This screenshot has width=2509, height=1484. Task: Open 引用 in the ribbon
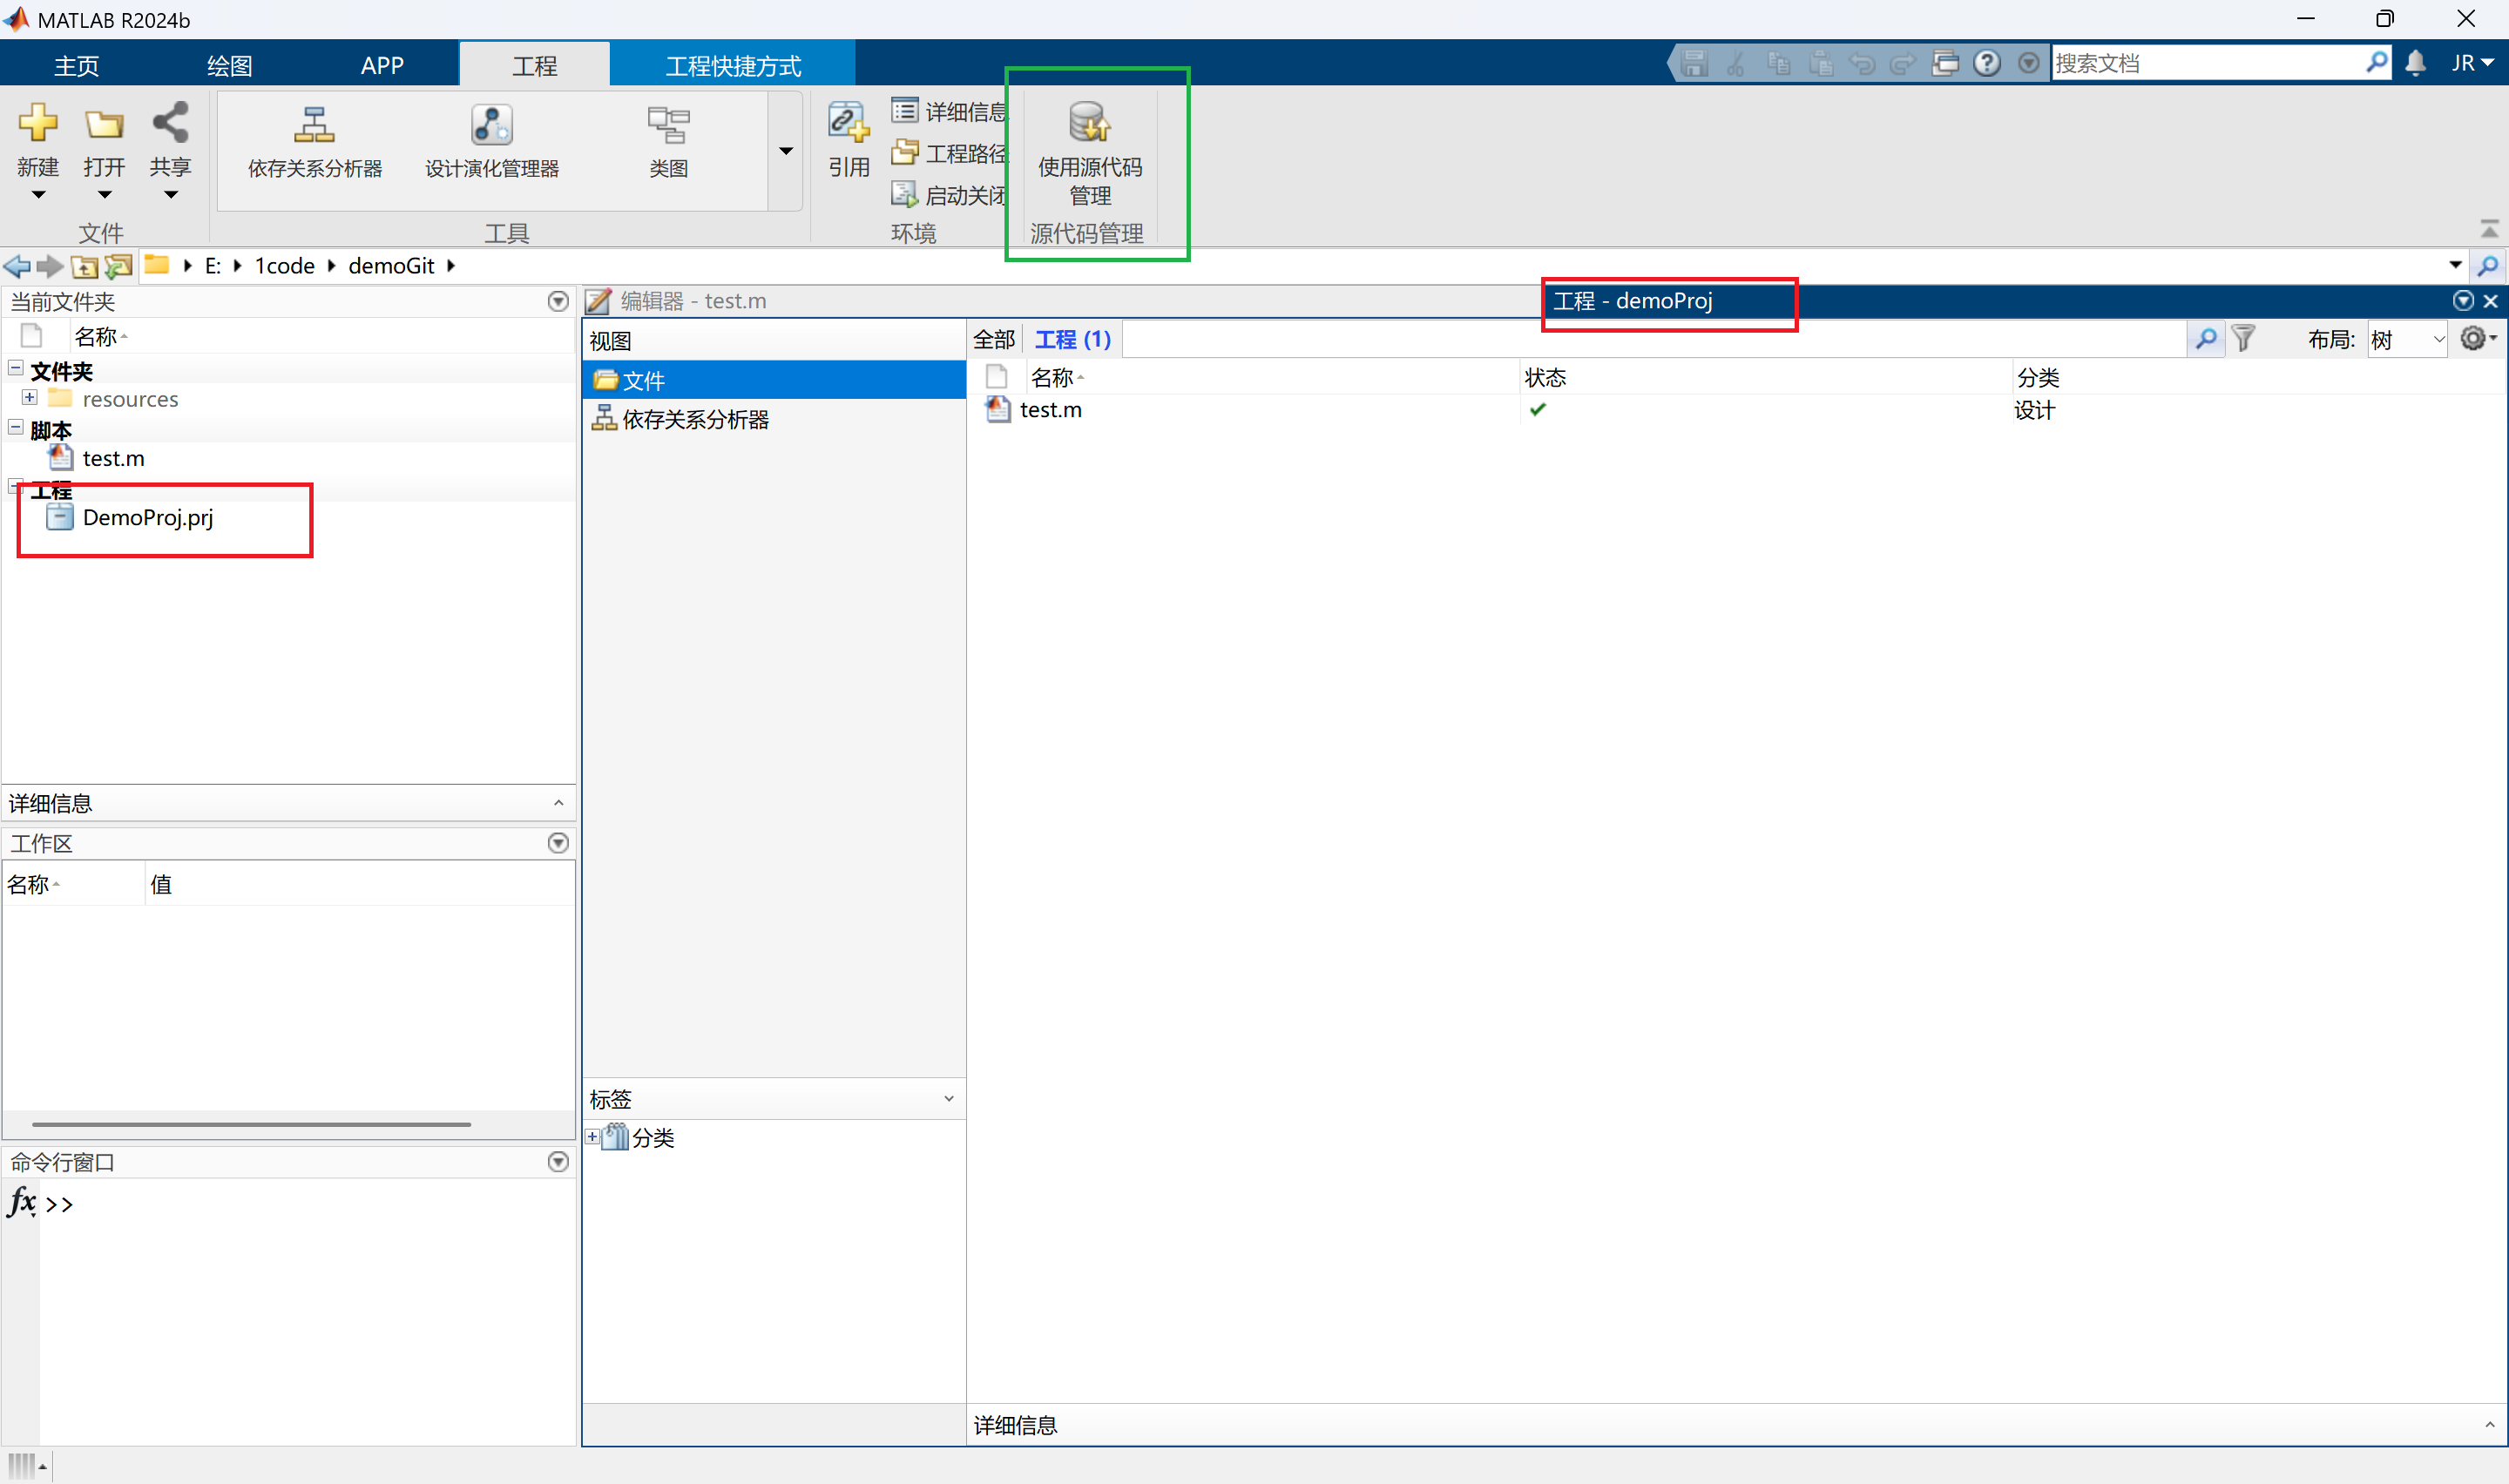[x=847, y=140]
